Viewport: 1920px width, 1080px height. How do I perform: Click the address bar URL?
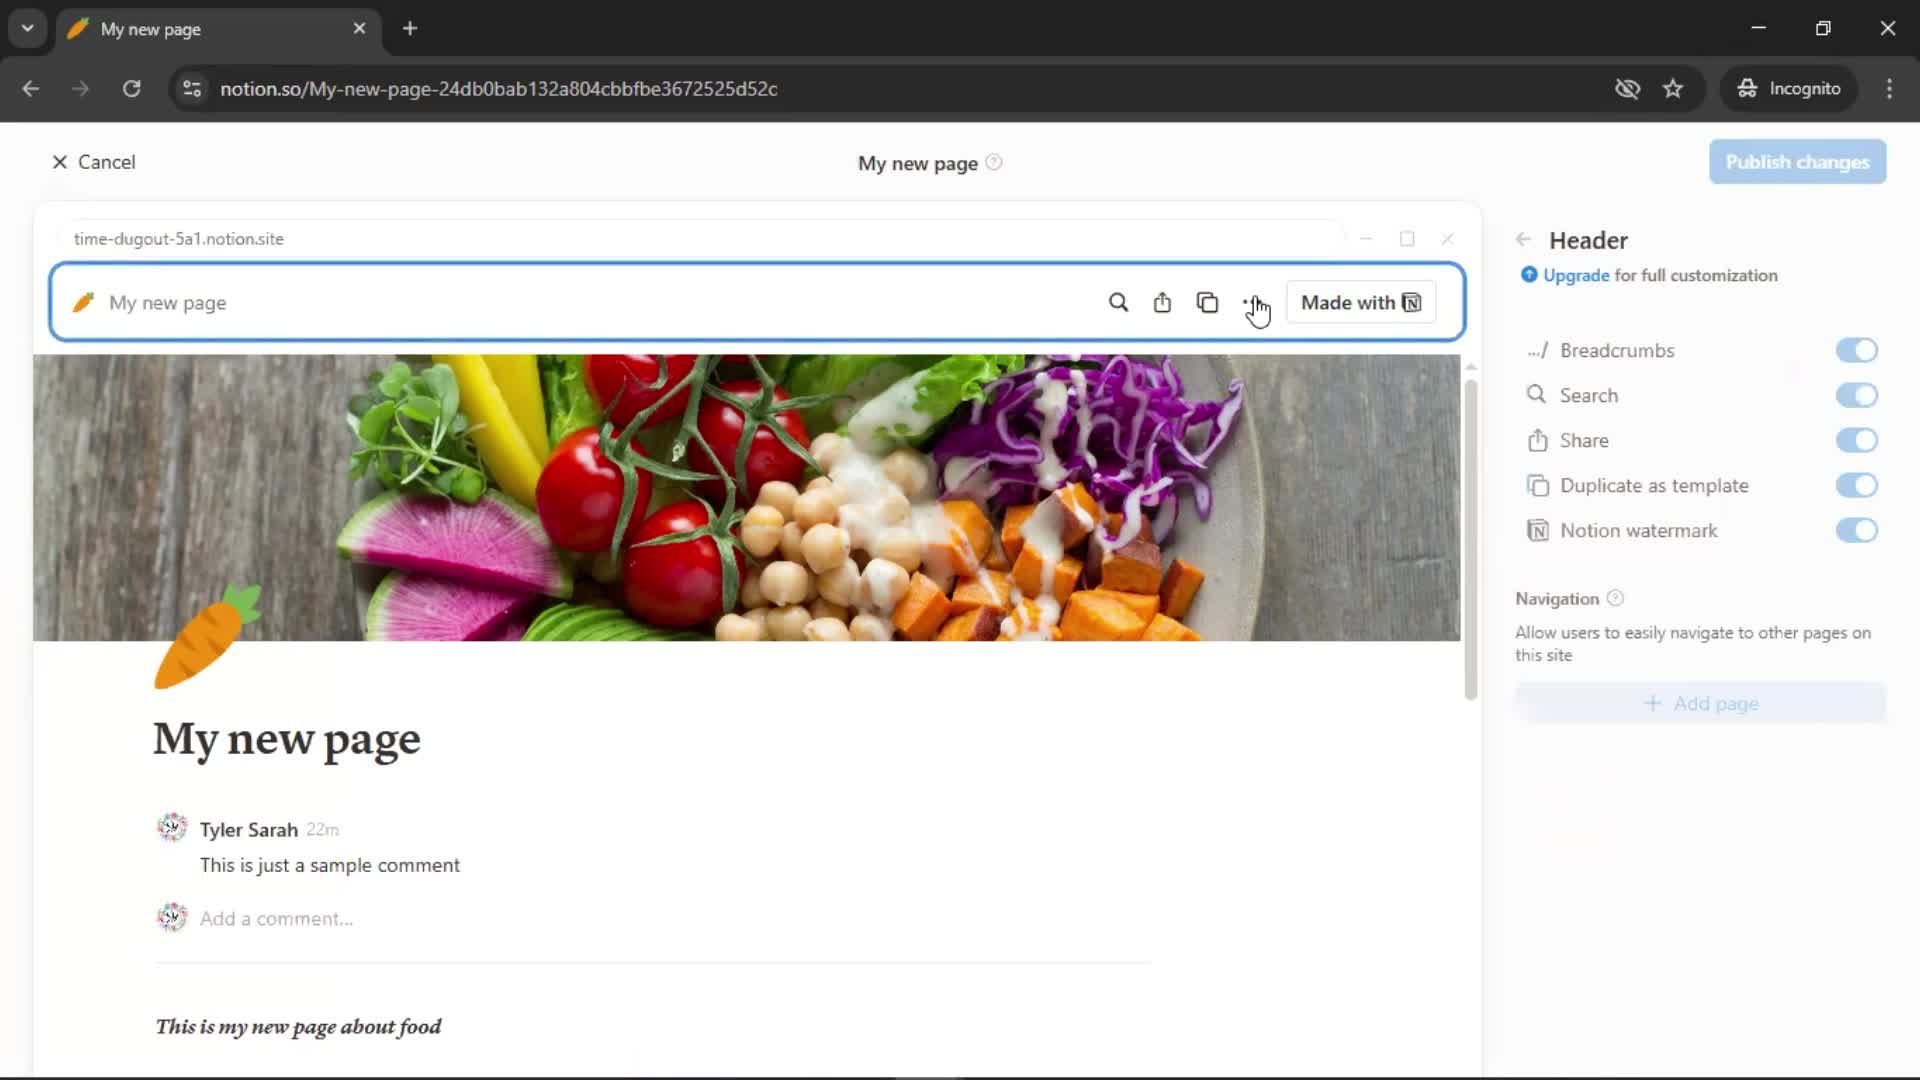point(499,88)
